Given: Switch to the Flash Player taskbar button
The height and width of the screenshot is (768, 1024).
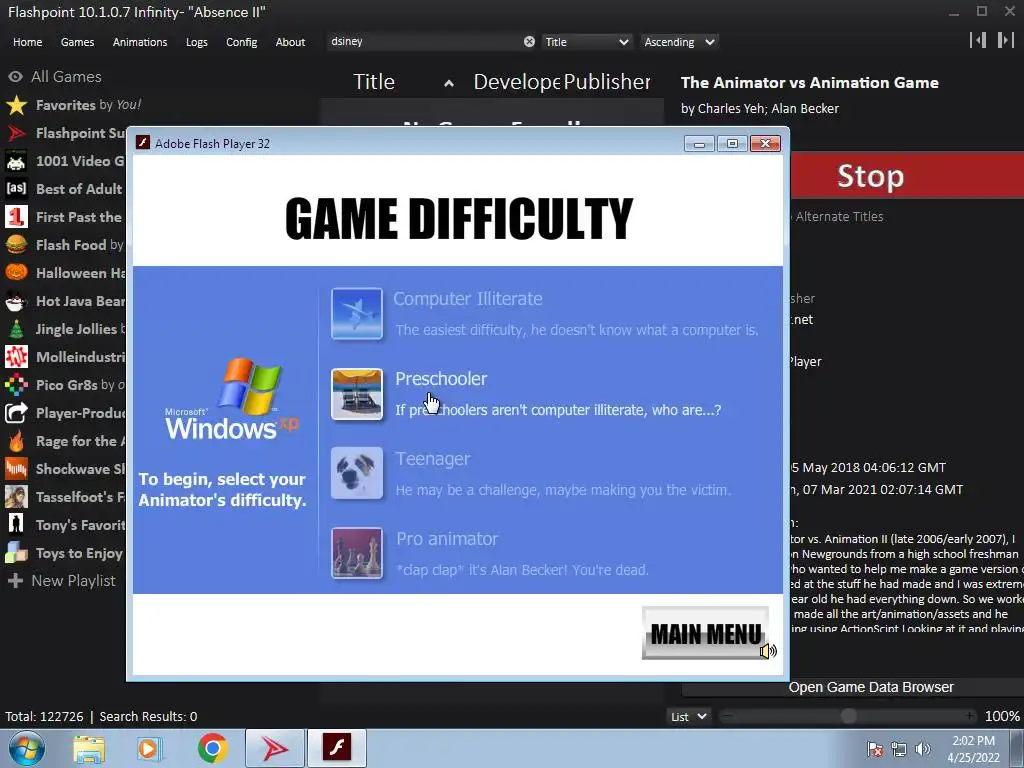Looking at the screenshot, I should point(337,748).
